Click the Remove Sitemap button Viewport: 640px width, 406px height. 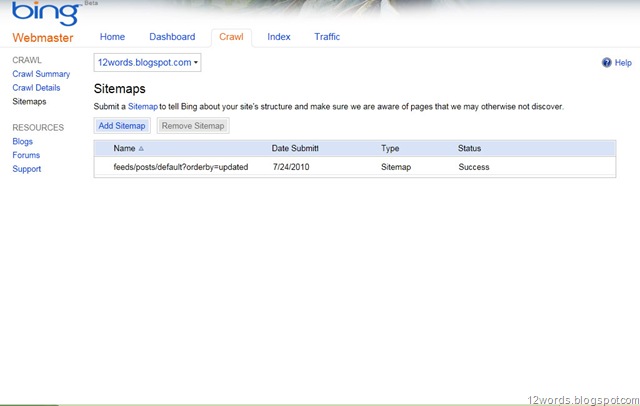(193, 126)
